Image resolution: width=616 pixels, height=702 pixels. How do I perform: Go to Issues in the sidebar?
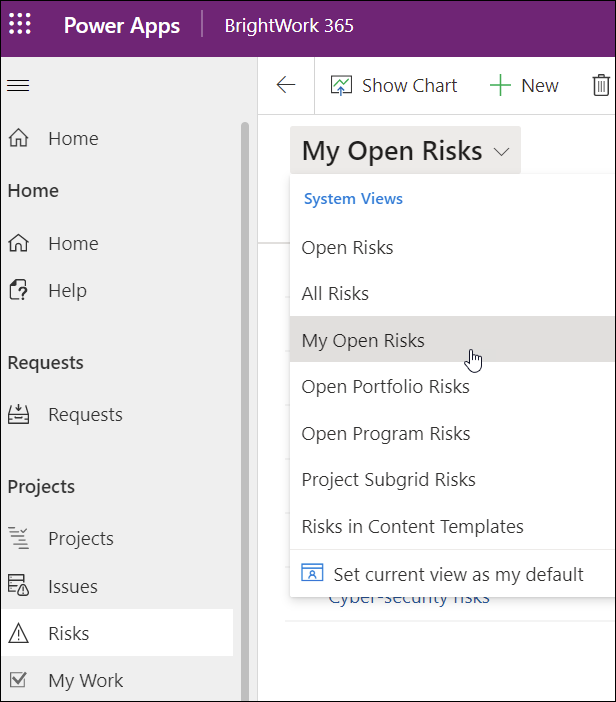[71, 586]
